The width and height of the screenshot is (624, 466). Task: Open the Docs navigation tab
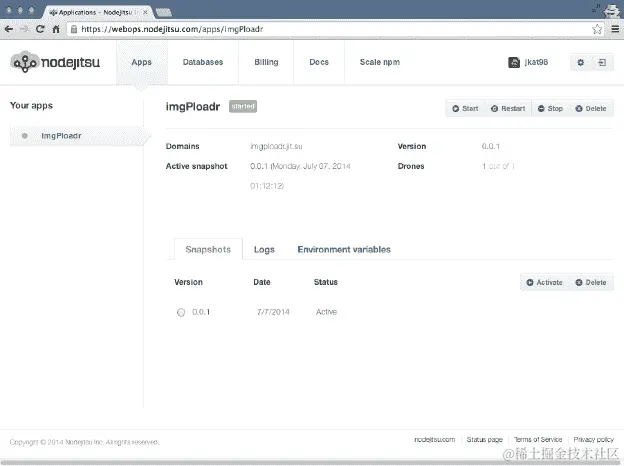pos(319,62)
